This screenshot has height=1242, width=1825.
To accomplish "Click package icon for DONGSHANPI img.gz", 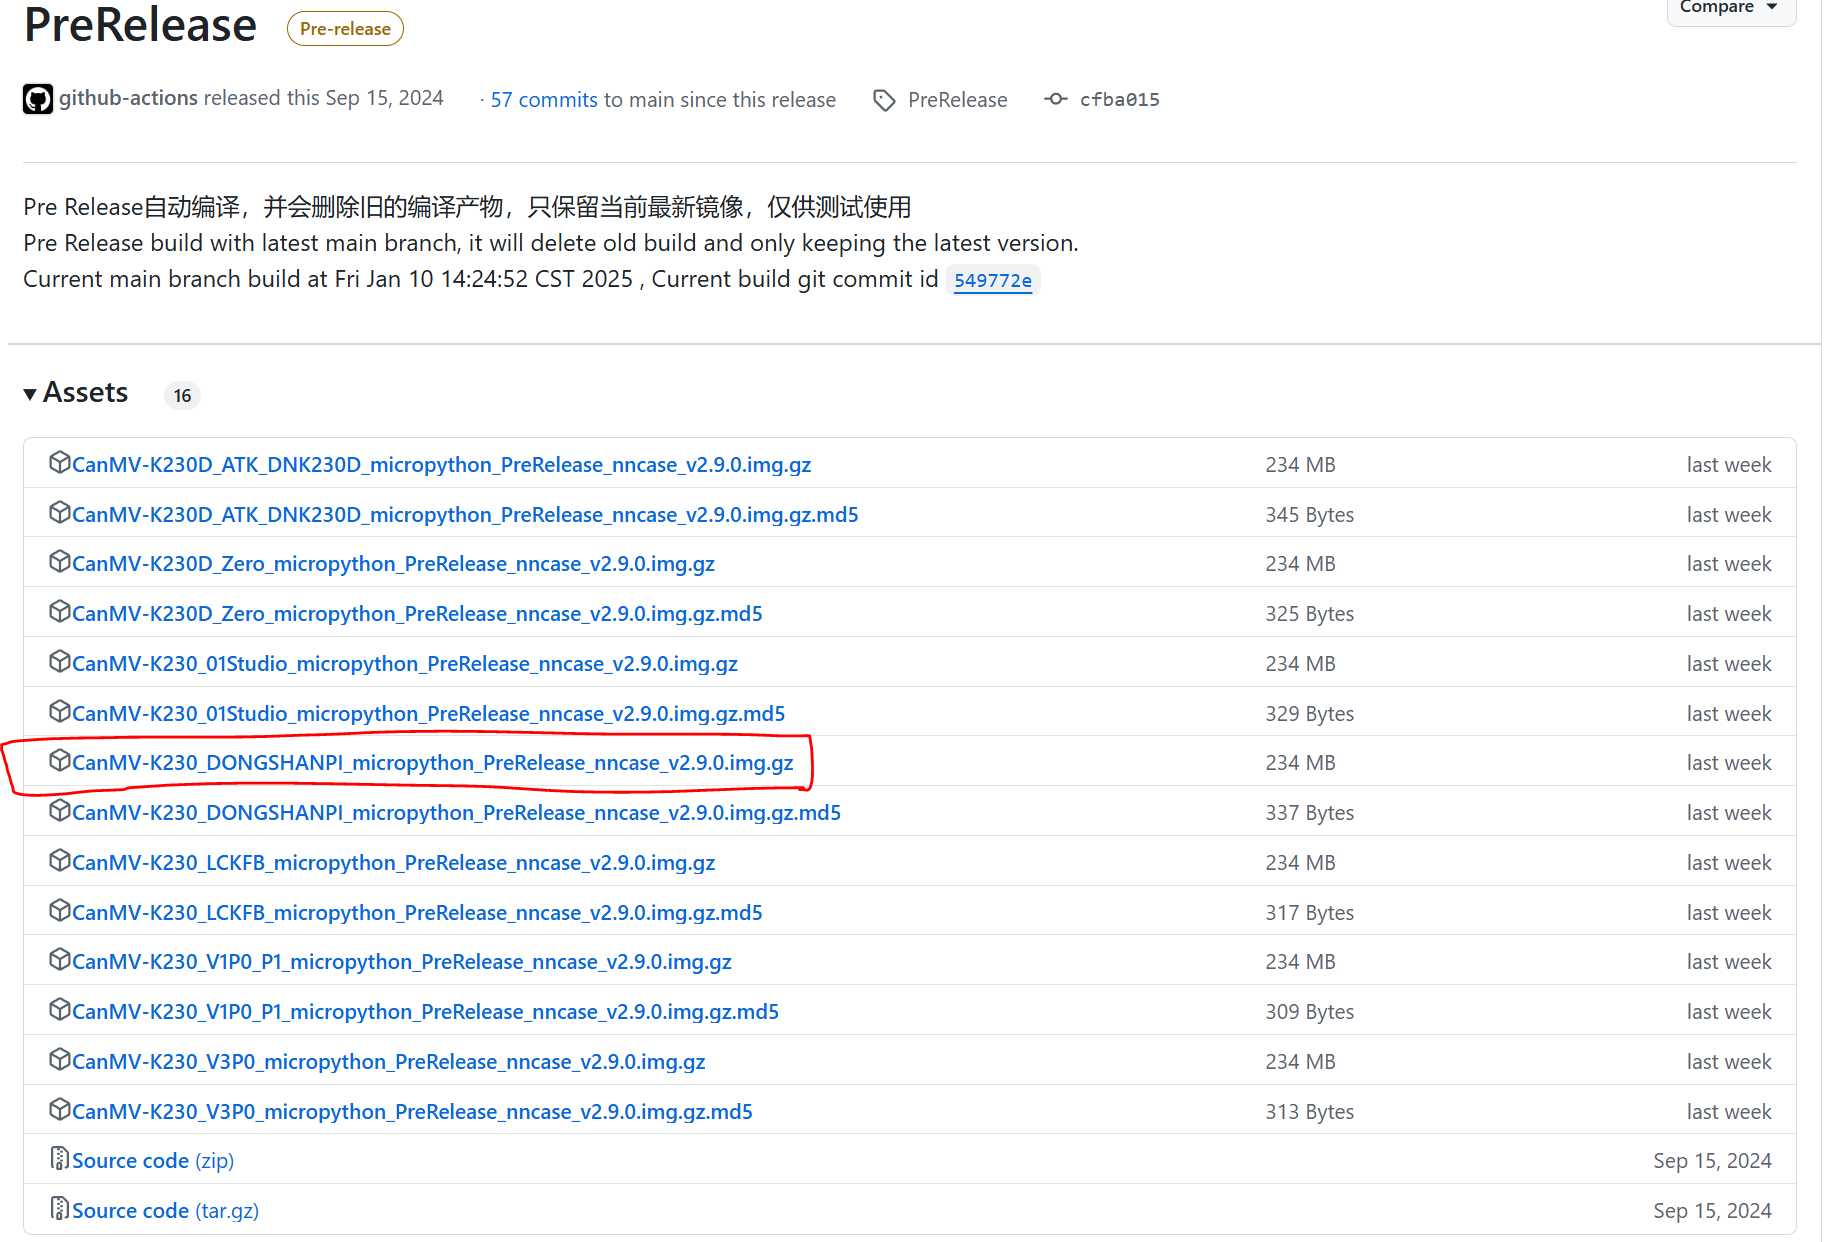I will pos(60,761).
